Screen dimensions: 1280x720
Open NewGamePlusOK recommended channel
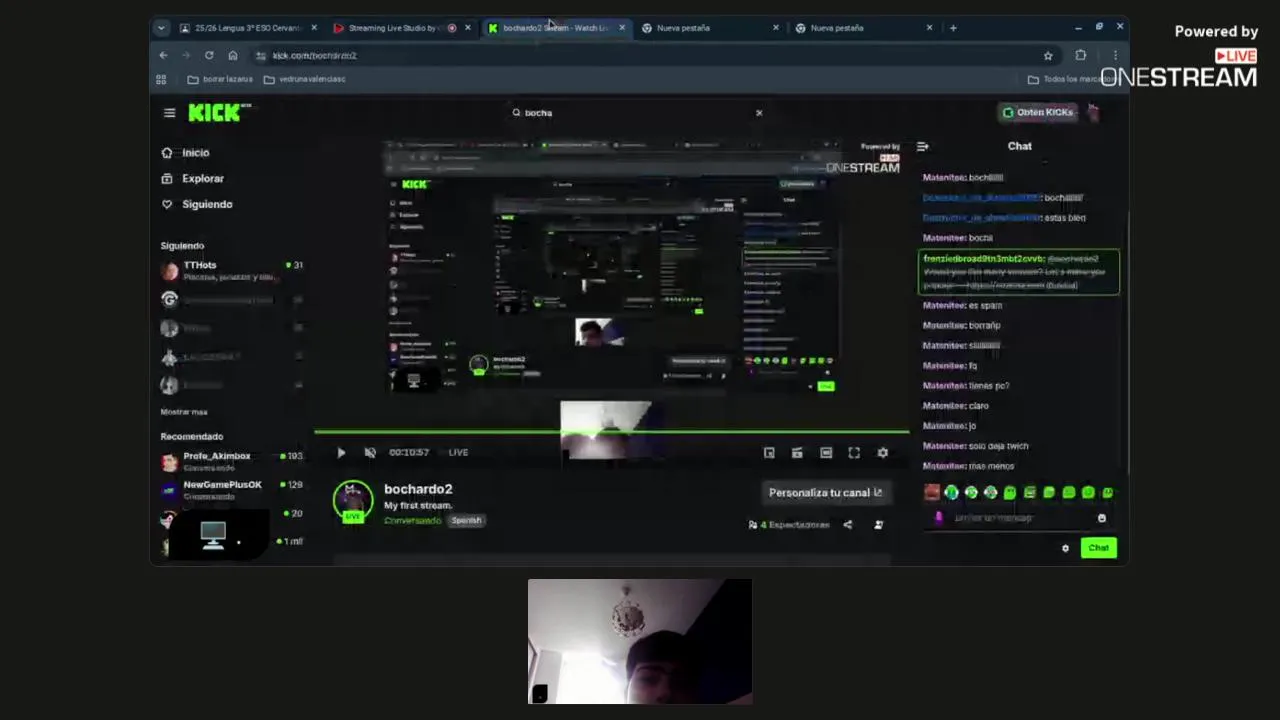click(x=231, y=490)
